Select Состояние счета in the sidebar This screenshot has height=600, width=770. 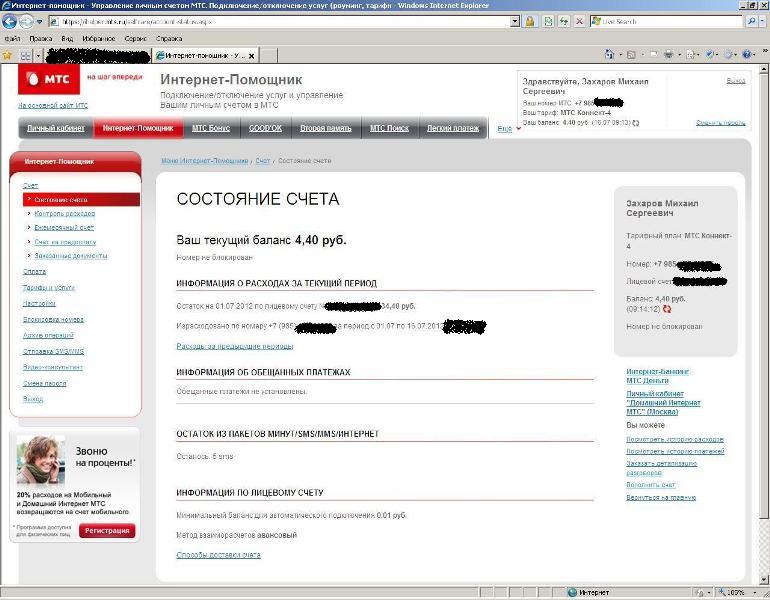pos(81,199)
